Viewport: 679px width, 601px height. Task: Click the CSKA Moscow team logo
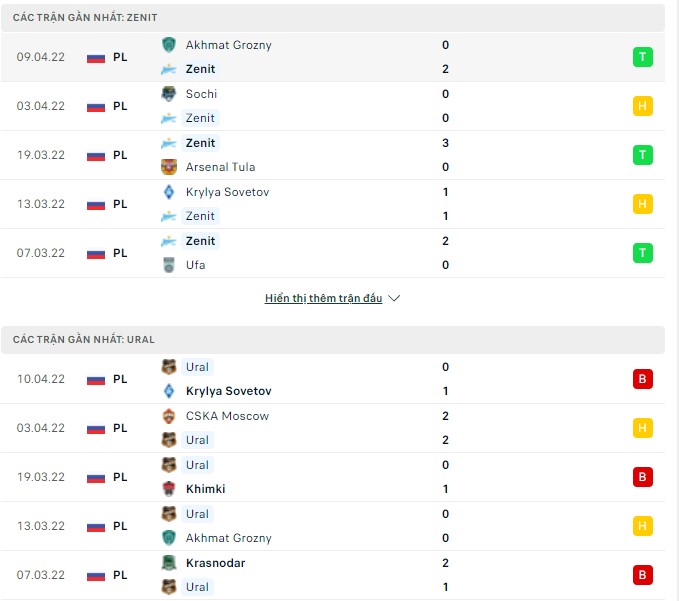point(169,416)
